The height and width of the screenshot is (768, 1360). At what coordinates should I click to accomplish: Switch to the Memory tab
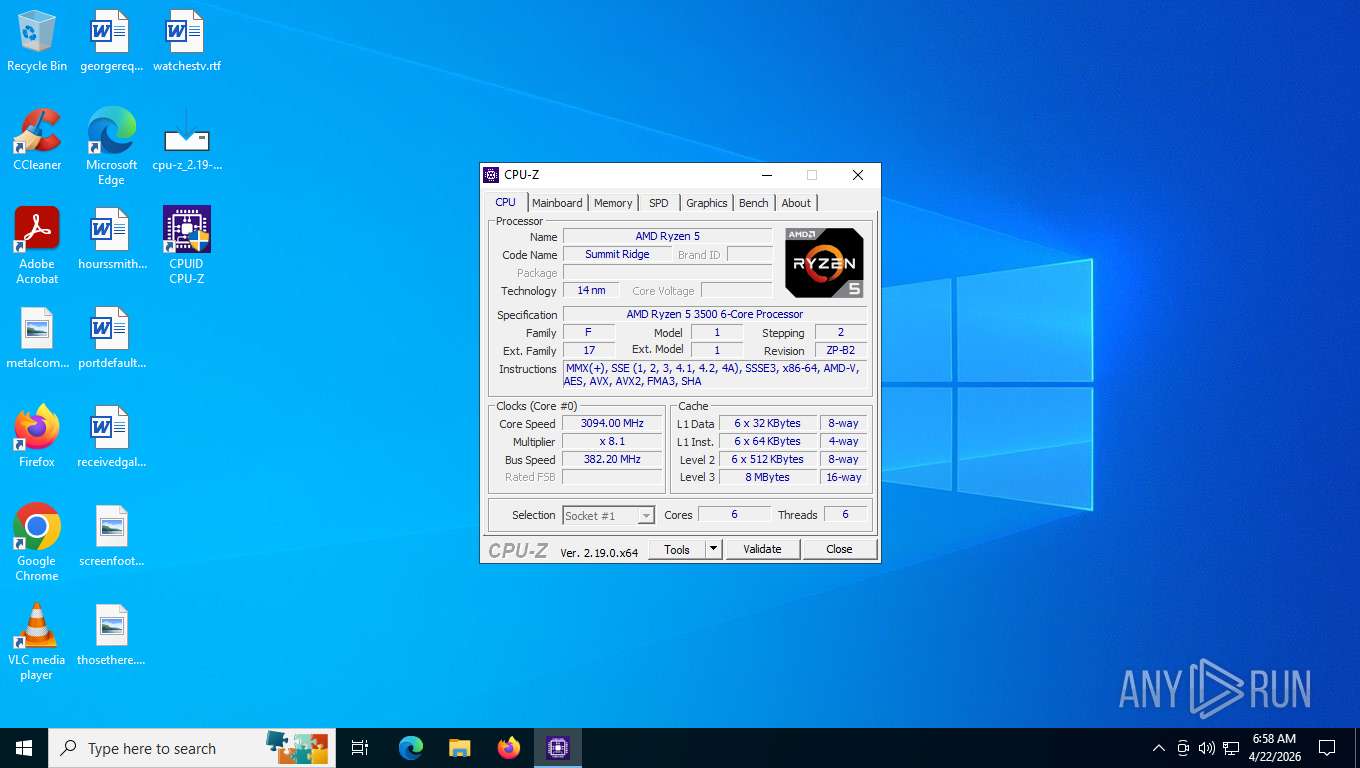point(613,203)
